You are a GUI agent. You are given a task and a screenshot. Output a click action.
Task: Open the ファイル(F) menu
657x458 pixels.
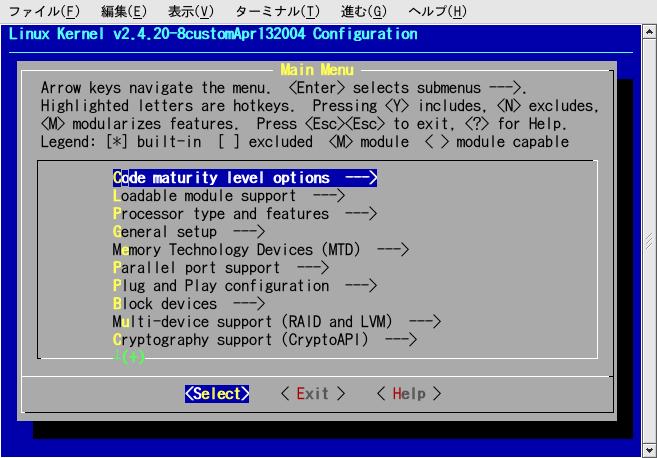[44, 11]
